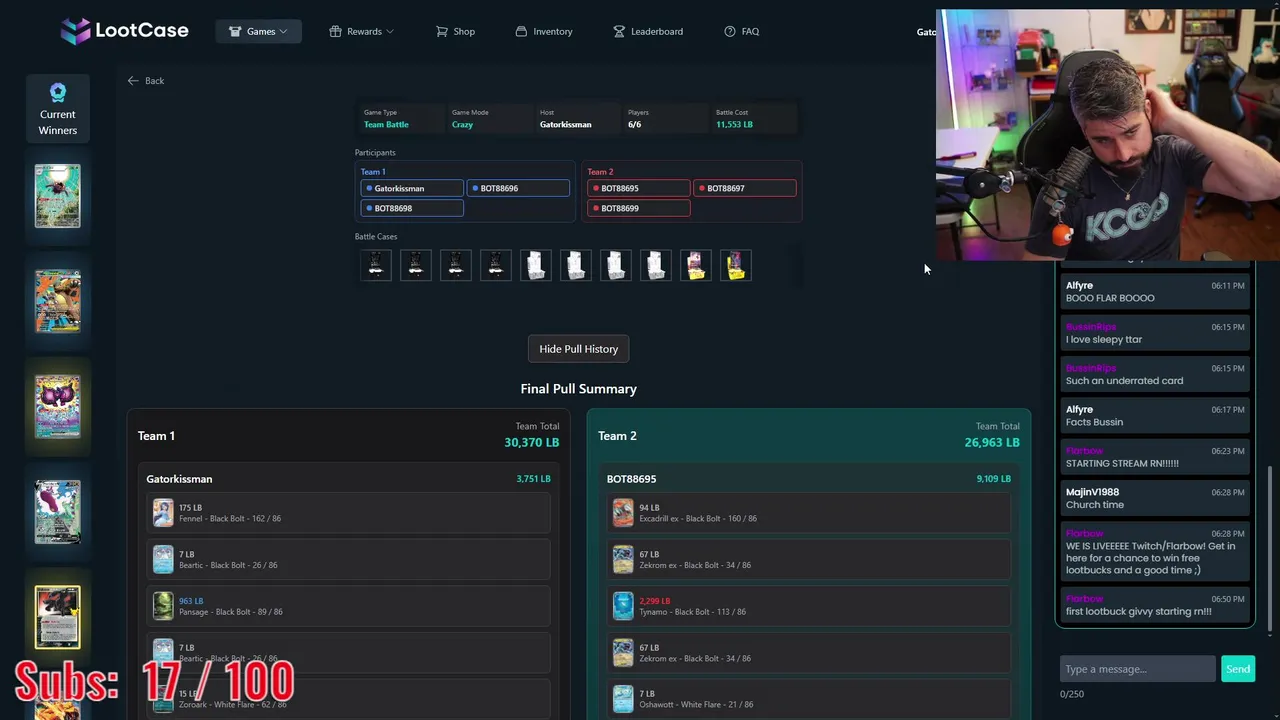Click Gatorkissman's 3,751 LB subtotal
The width and height of the screenshot is (1280, 720).
(x=533, y=479)
